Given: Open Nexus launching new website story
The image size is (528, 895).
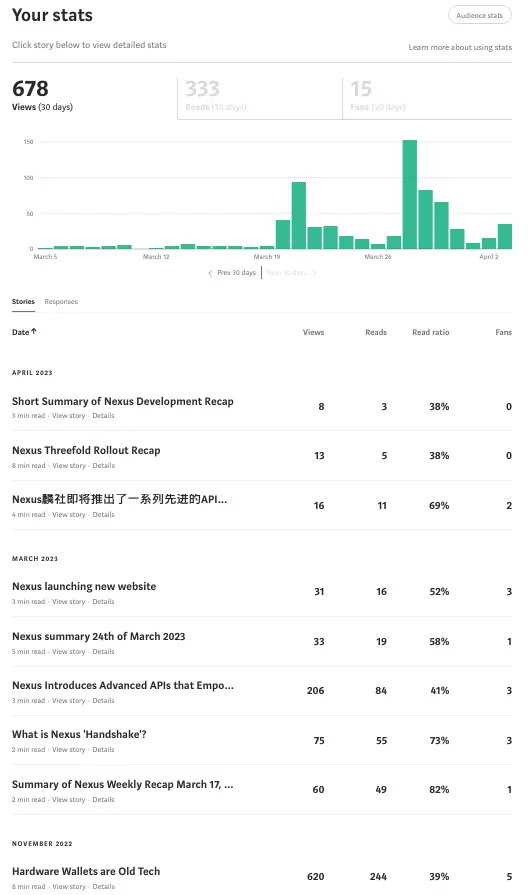Looking at the screenshot, I should 84,586.
